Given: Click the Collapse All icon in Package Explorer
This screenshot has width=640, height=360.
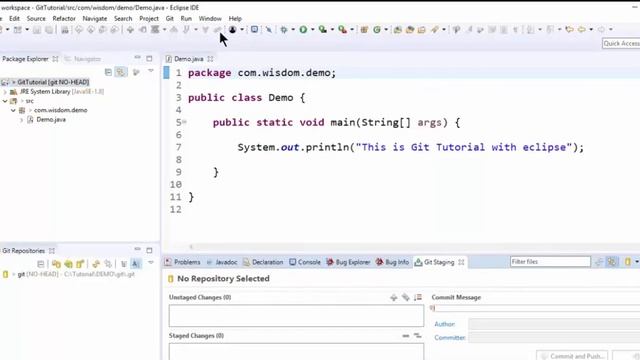Looking at the screenshot, I should 108,72.
